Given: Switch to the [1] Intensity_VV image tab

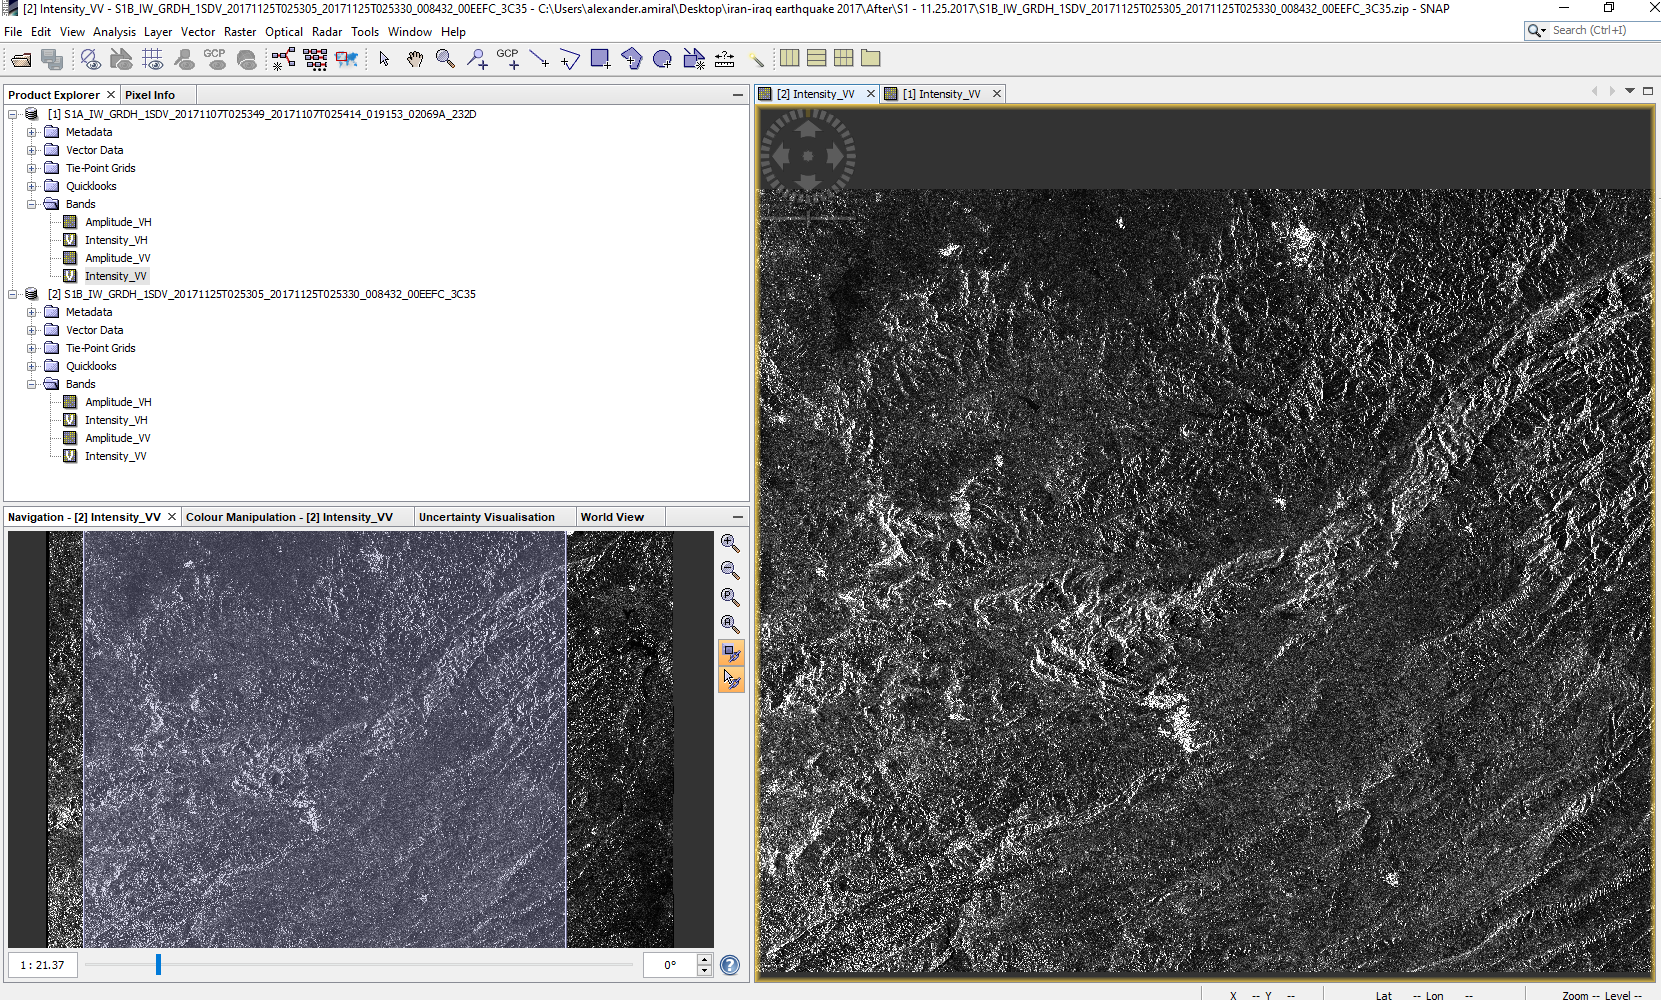Looking at the screenshot, I should 940,94.
